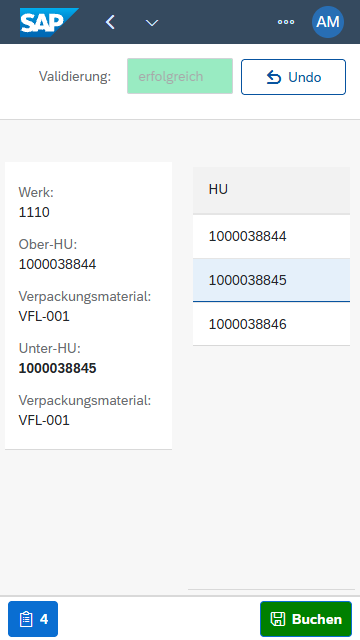Open the AM user avatar menu
This screenshot has height=640, width=360.
pos(328,22)
